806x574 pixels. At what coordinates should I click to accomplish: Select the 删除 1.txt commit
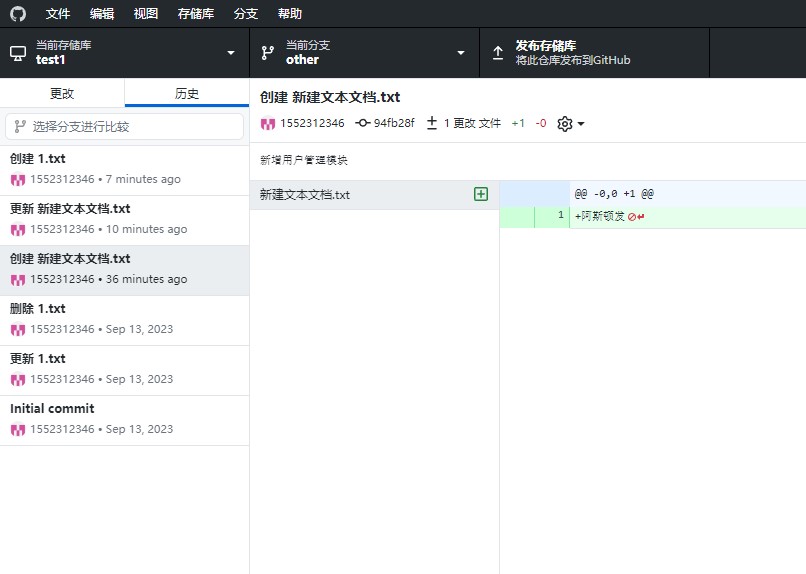click(x=124, y=320)
